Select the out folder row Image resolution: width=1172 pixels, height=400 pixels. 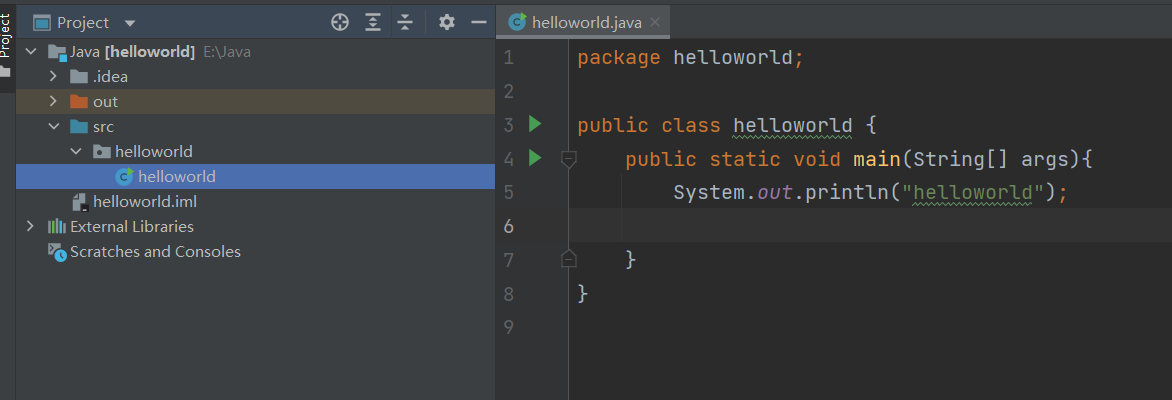(255, 102)
